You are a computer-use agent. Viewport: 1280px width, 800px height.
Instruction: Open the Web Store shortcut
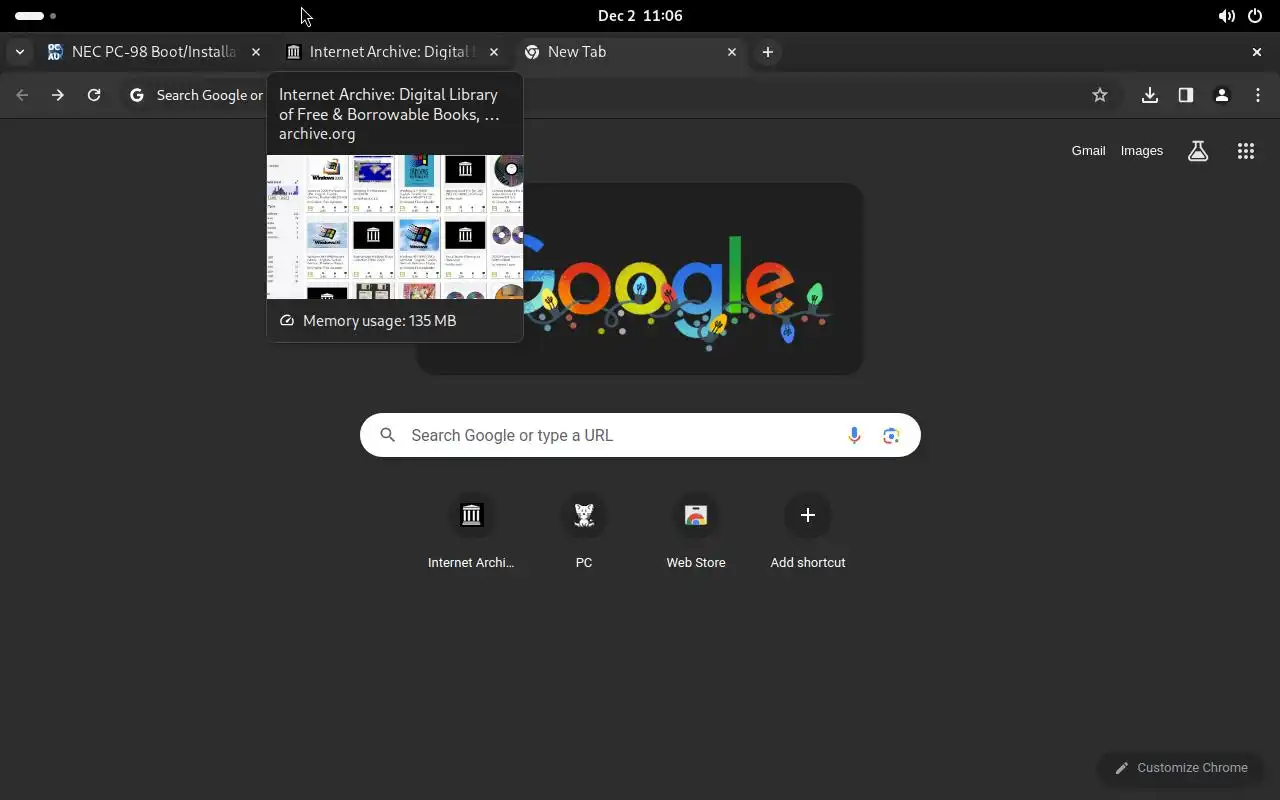click(696, 532)
